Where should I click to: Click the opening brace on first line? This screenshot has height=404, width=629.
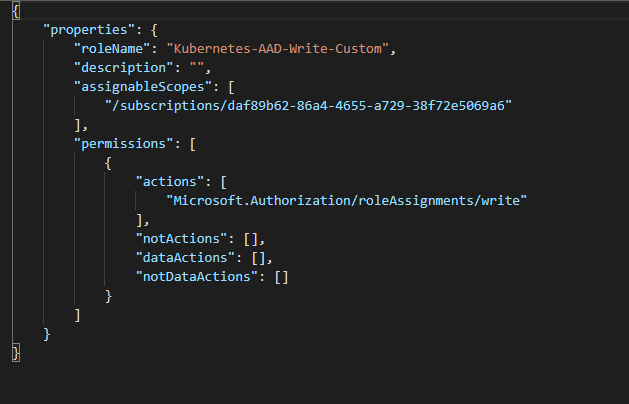click(16, 10)
